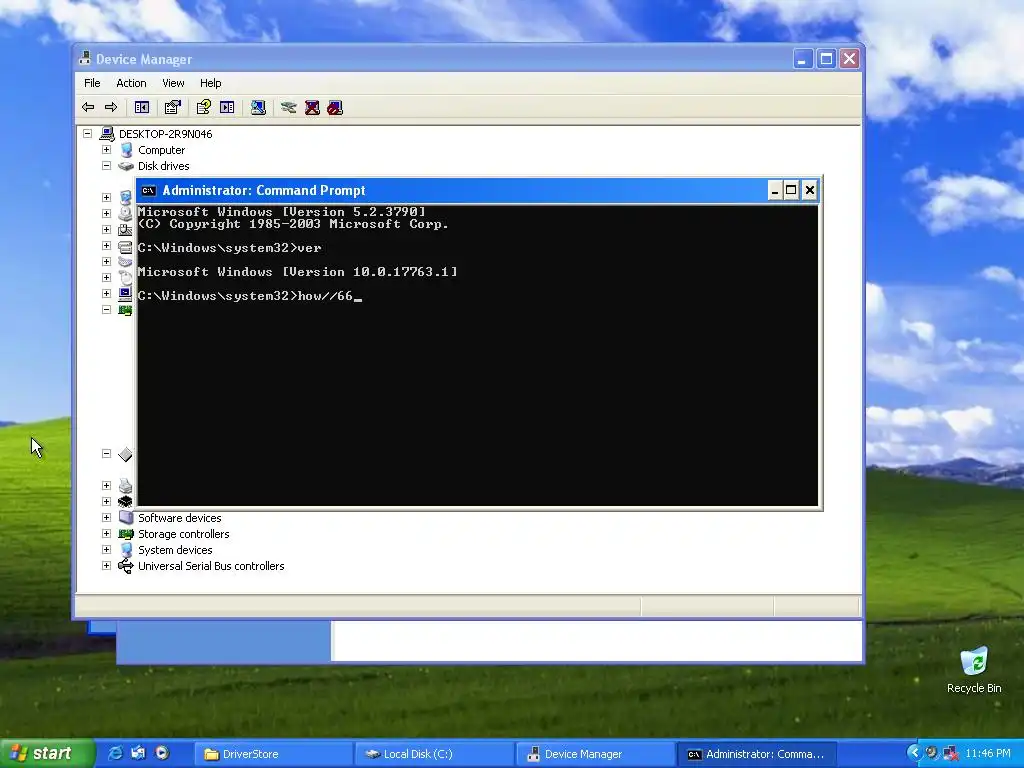Select the System devices label

click(x=175, y=550)
